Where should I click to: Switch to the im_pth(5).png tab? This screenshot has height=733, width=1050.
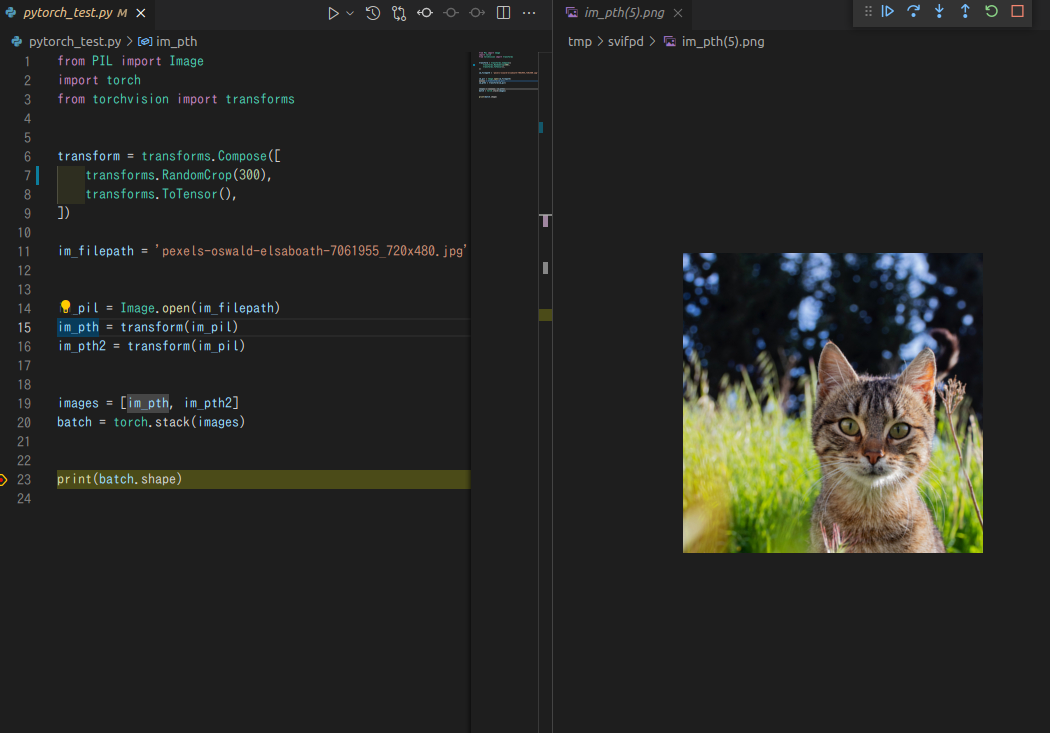point(624,13)
